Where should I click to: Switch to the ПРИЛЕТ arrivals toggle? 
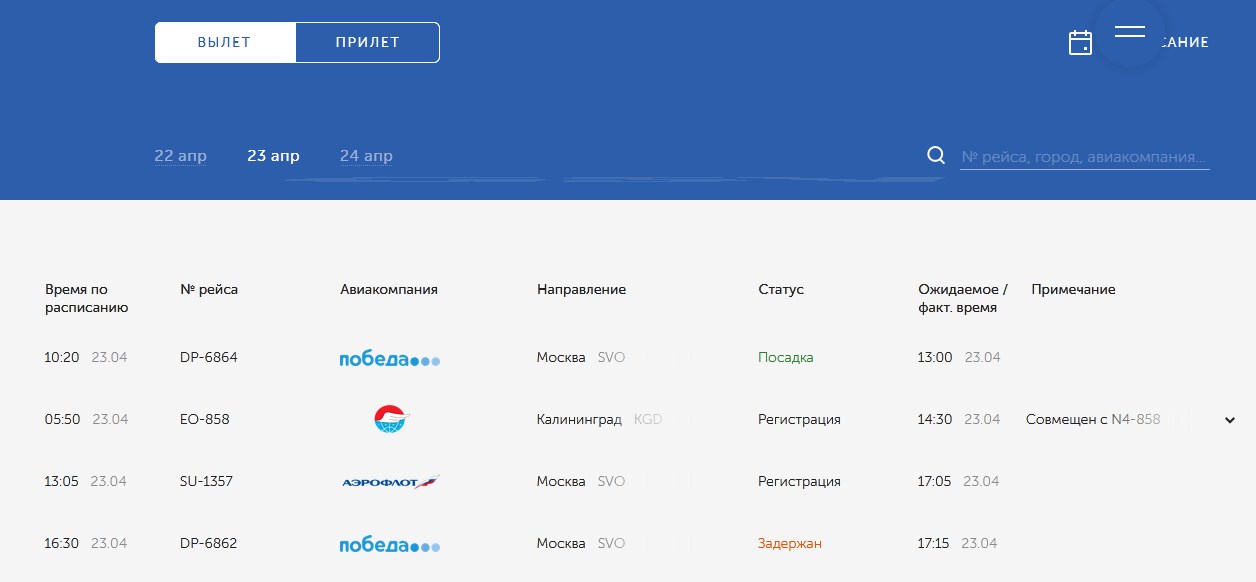(x=367, y=42)
